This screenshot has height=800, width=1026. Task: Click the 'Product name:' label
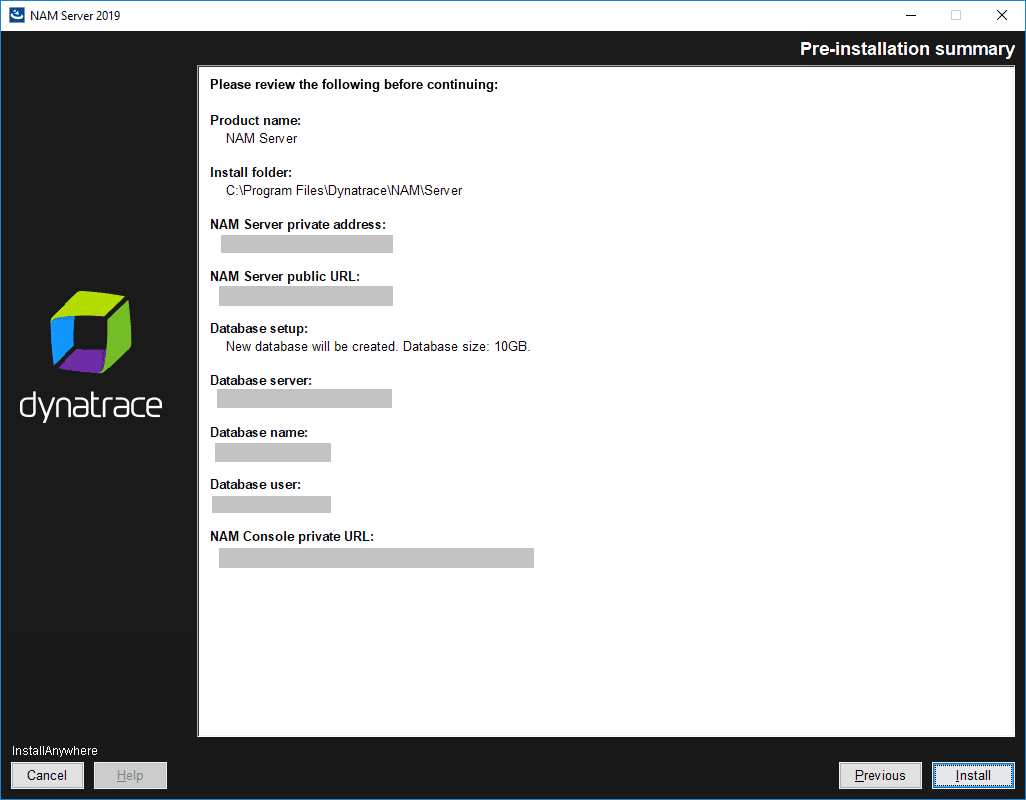[255, 120]
